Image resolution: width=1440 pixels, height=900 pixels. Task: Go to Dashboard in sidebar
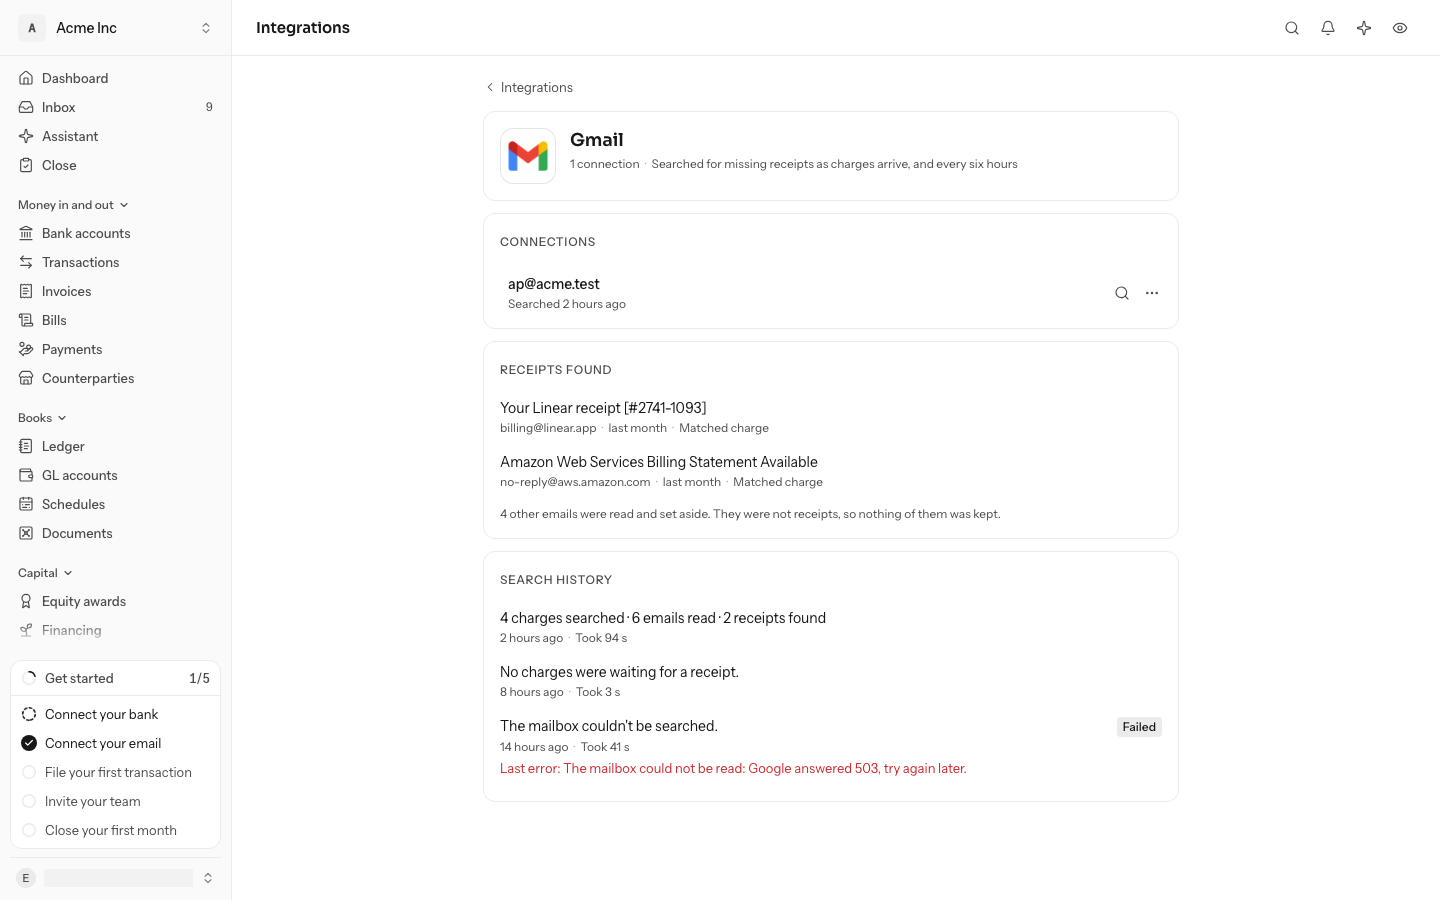click(116, 78)
